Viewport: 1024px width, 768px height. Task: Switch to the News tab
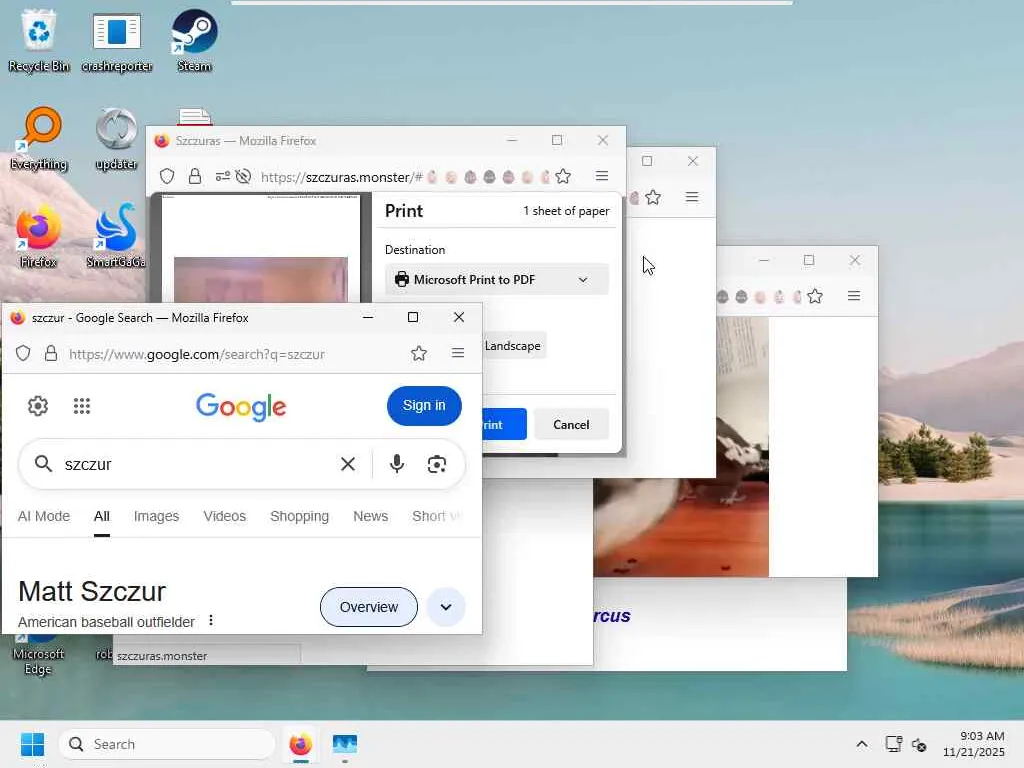[370, 516]
